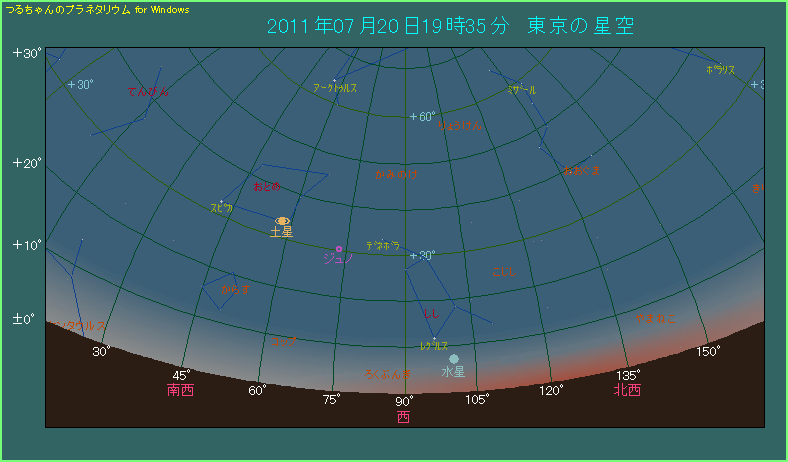Click the Arcturus star label アークトゥルス

[x=334, y=88]
